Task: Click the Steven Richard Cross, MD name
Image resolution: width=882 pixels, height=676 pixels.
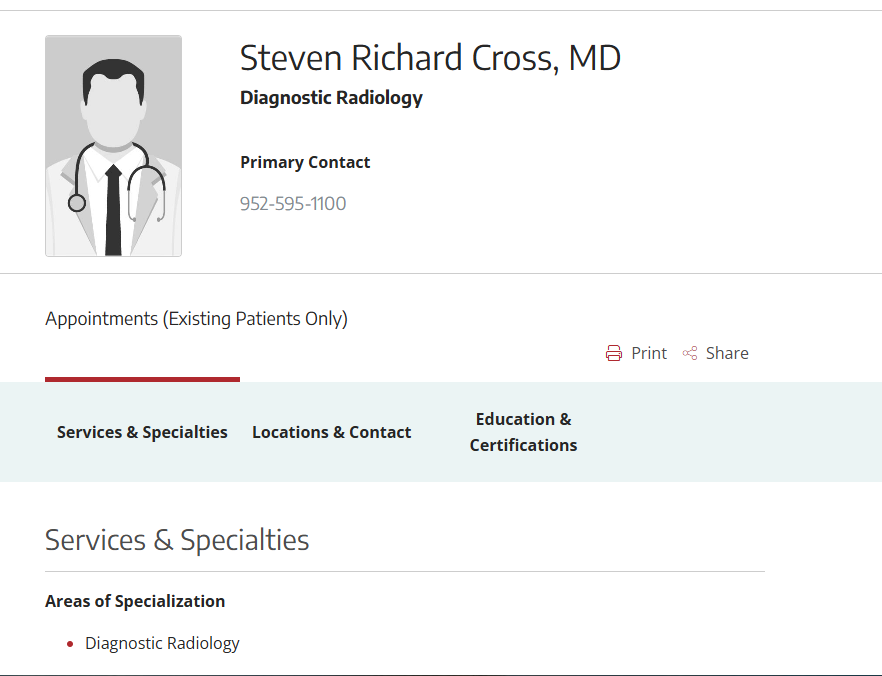Action: (x=430, y=58)
